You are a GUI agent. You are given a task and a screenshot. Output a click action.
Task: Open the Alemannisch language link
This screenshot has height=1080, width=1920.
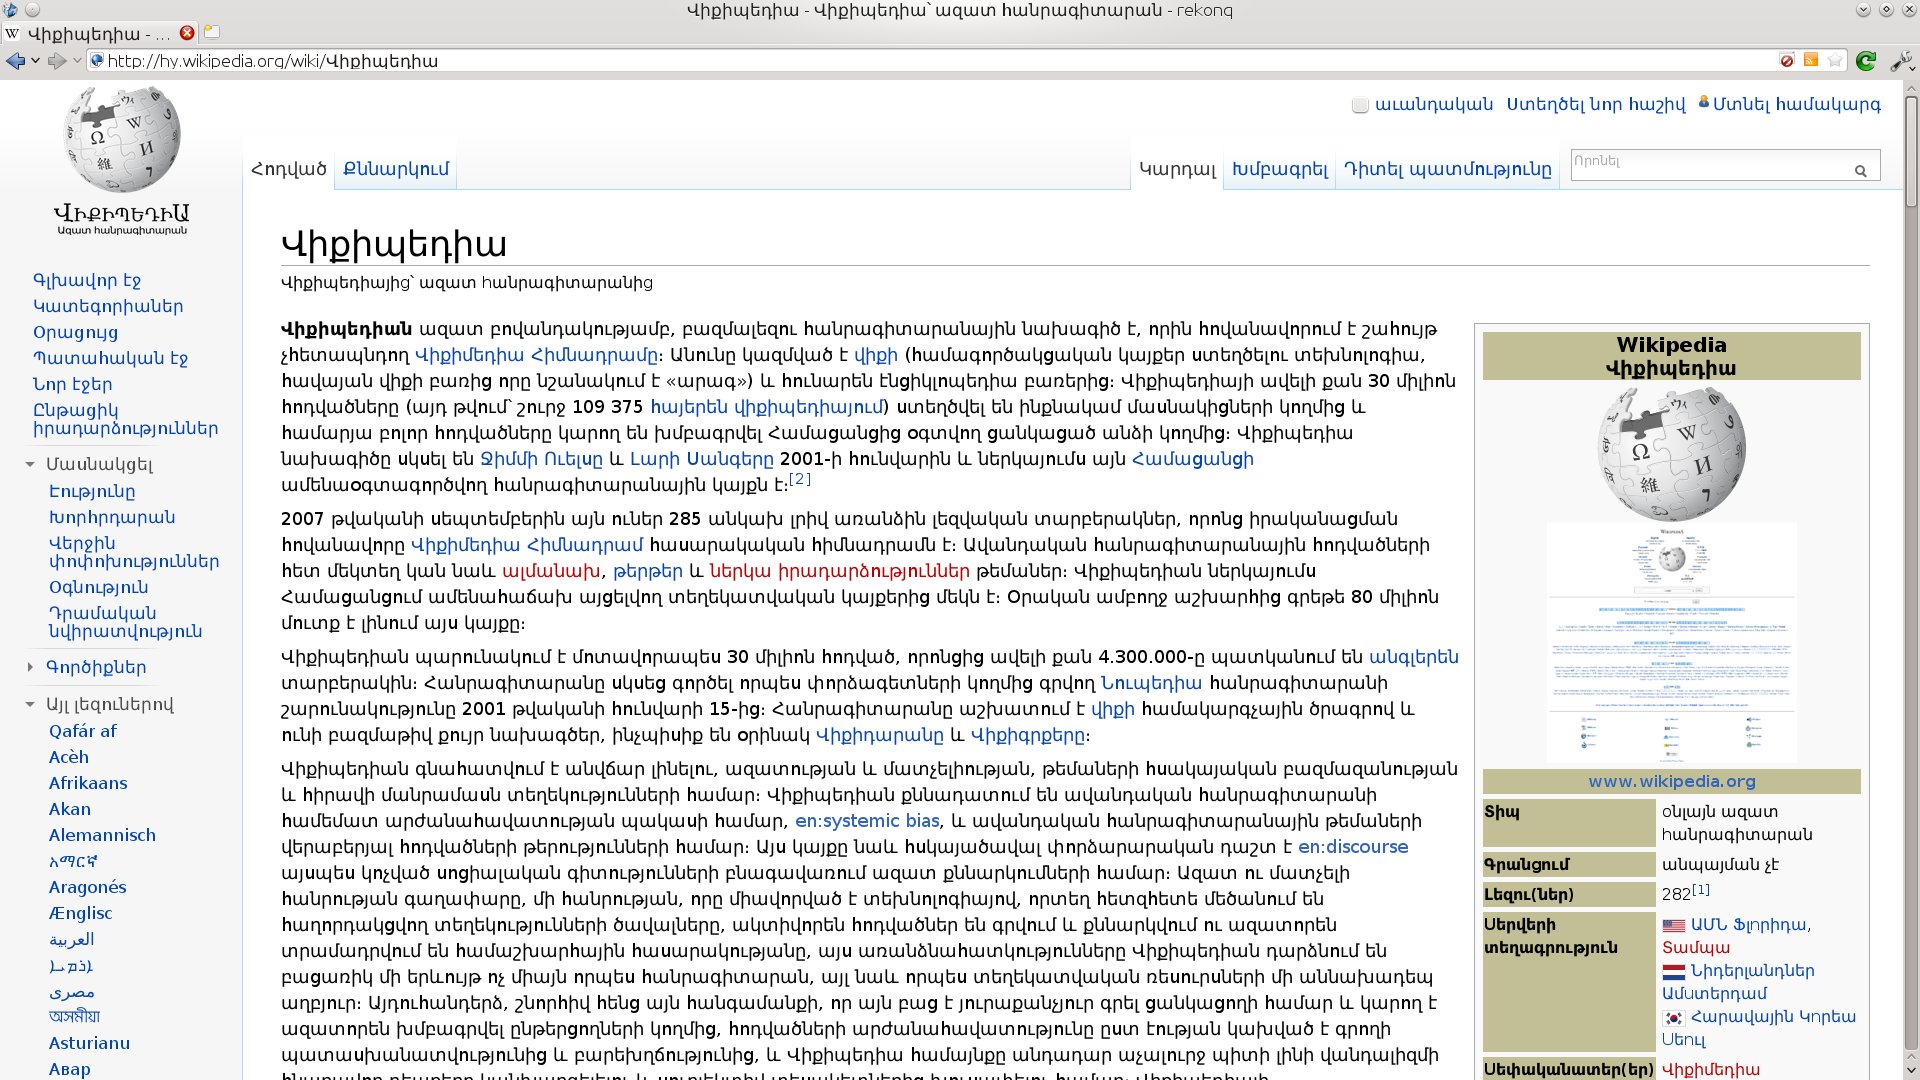(102, 835)
